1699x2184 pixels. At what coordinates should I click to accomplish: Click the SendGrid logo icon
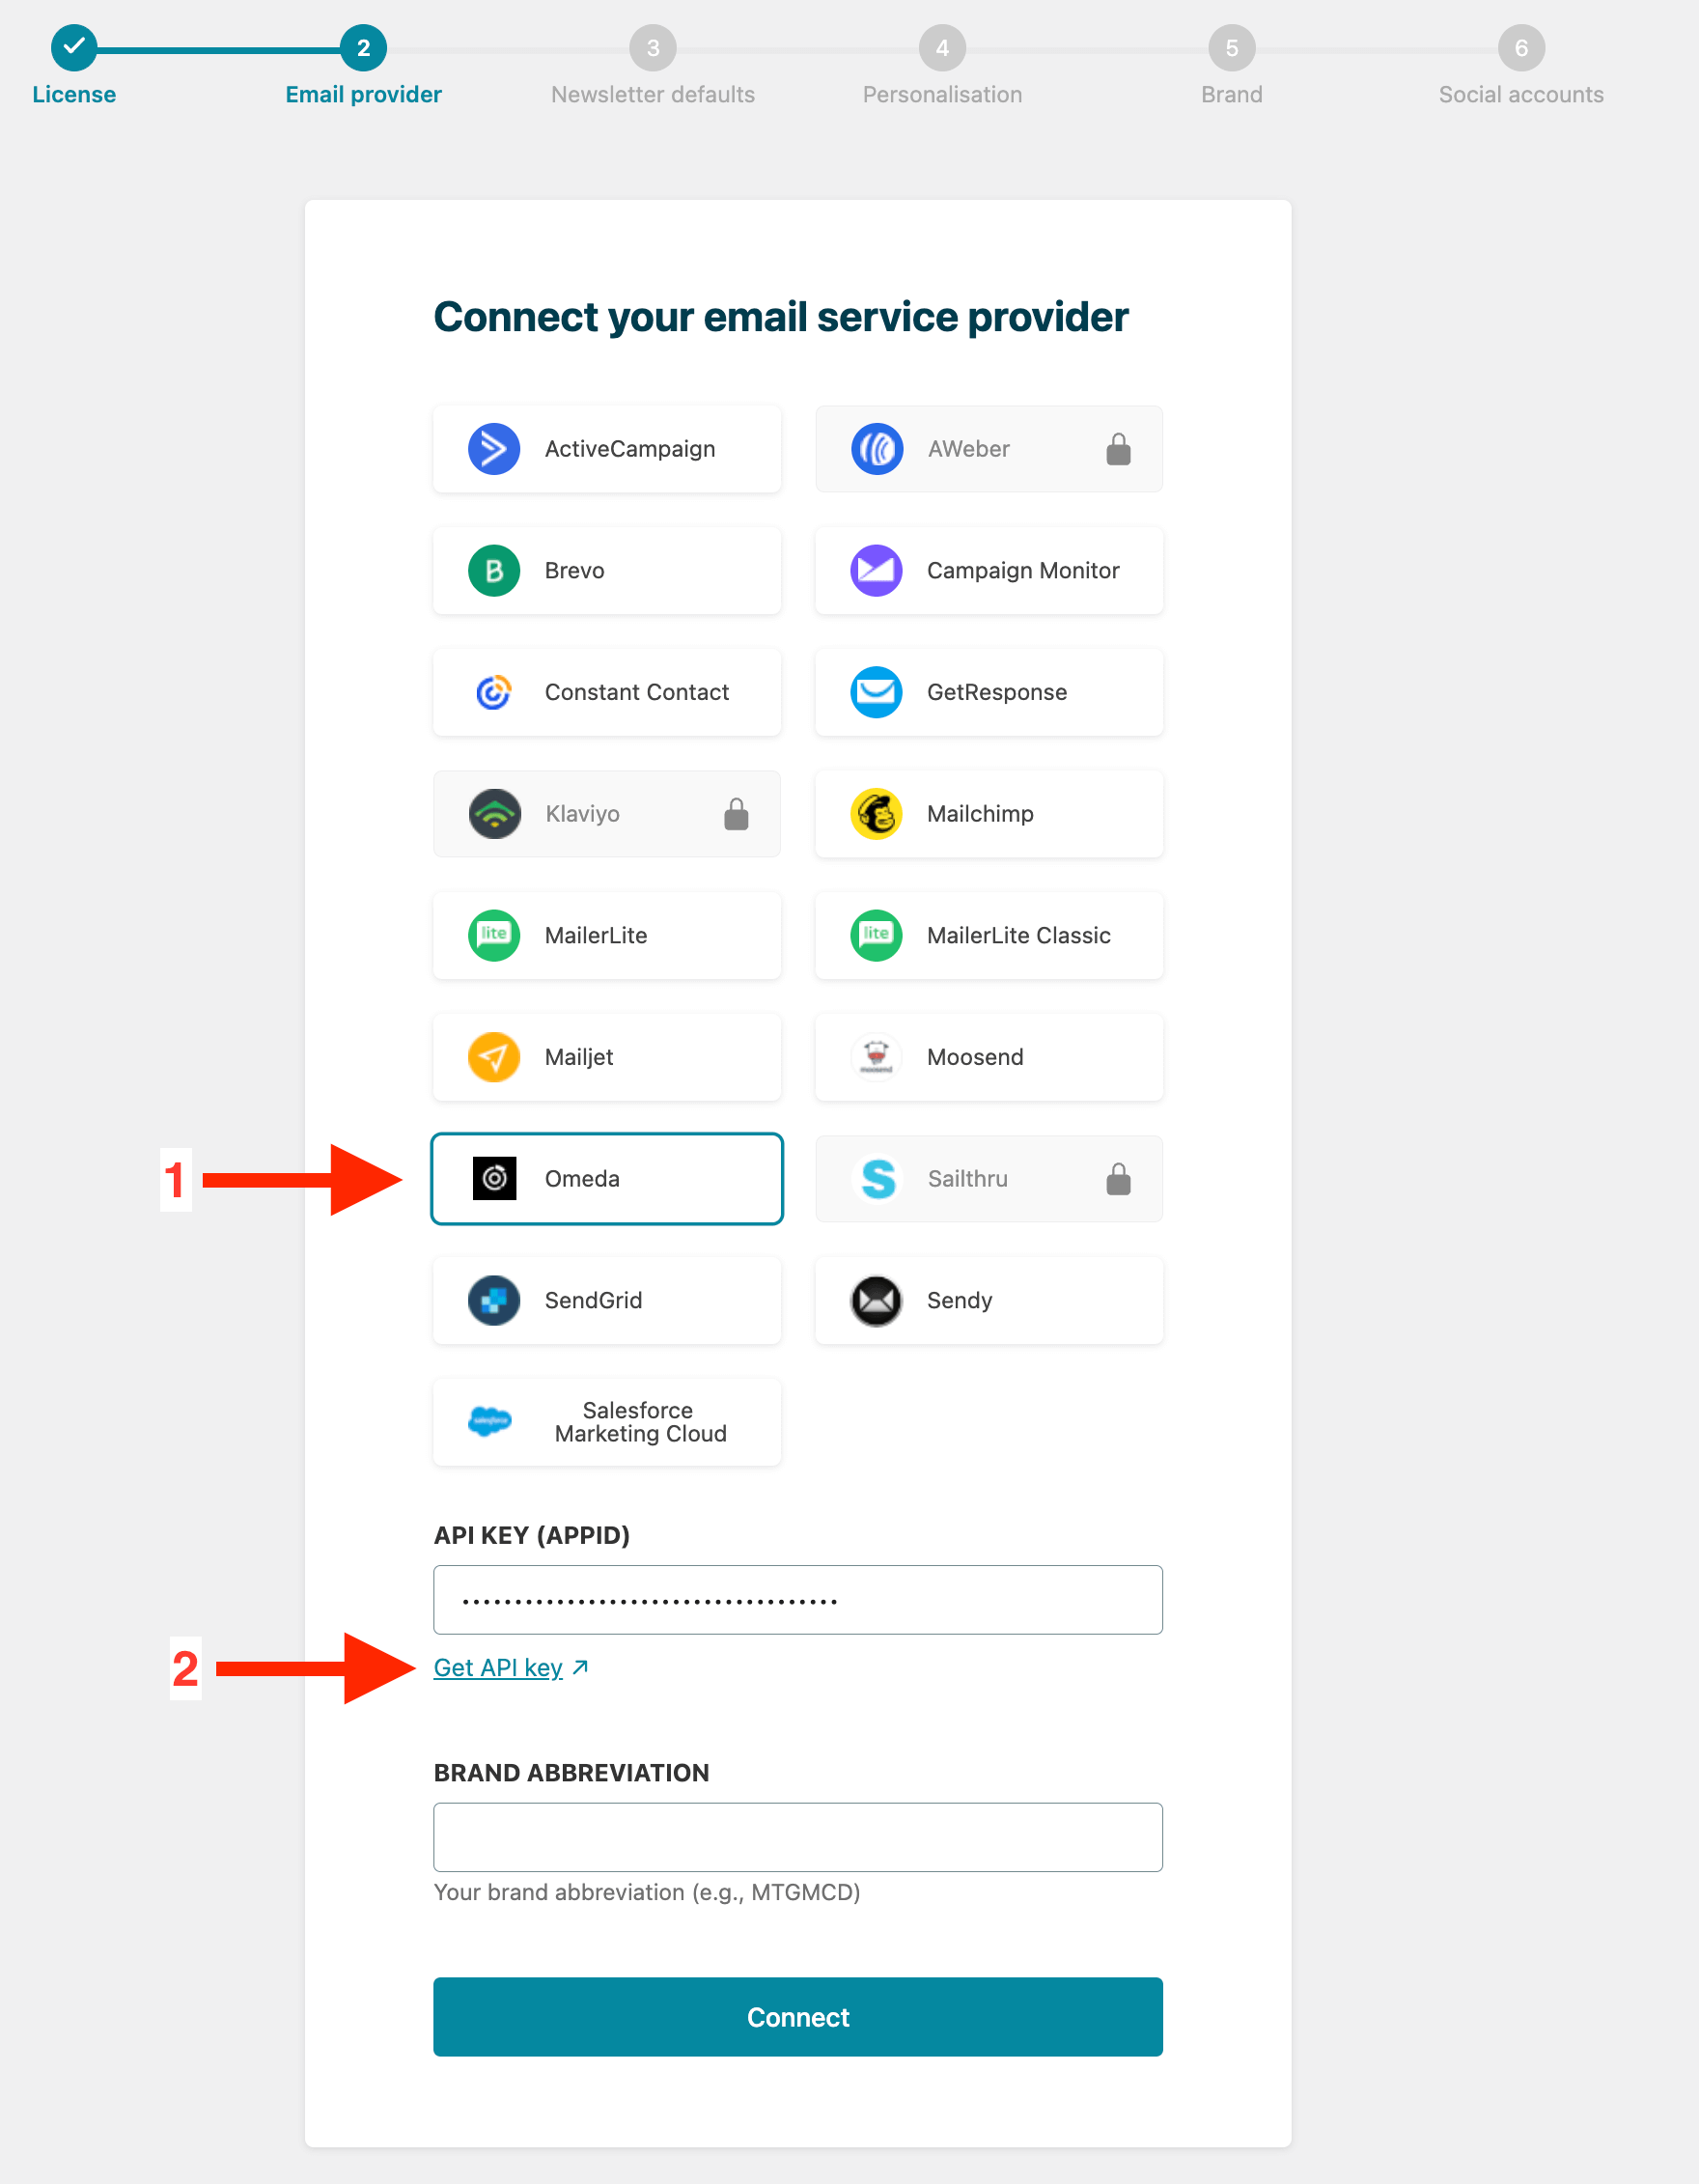[494, 1300]
